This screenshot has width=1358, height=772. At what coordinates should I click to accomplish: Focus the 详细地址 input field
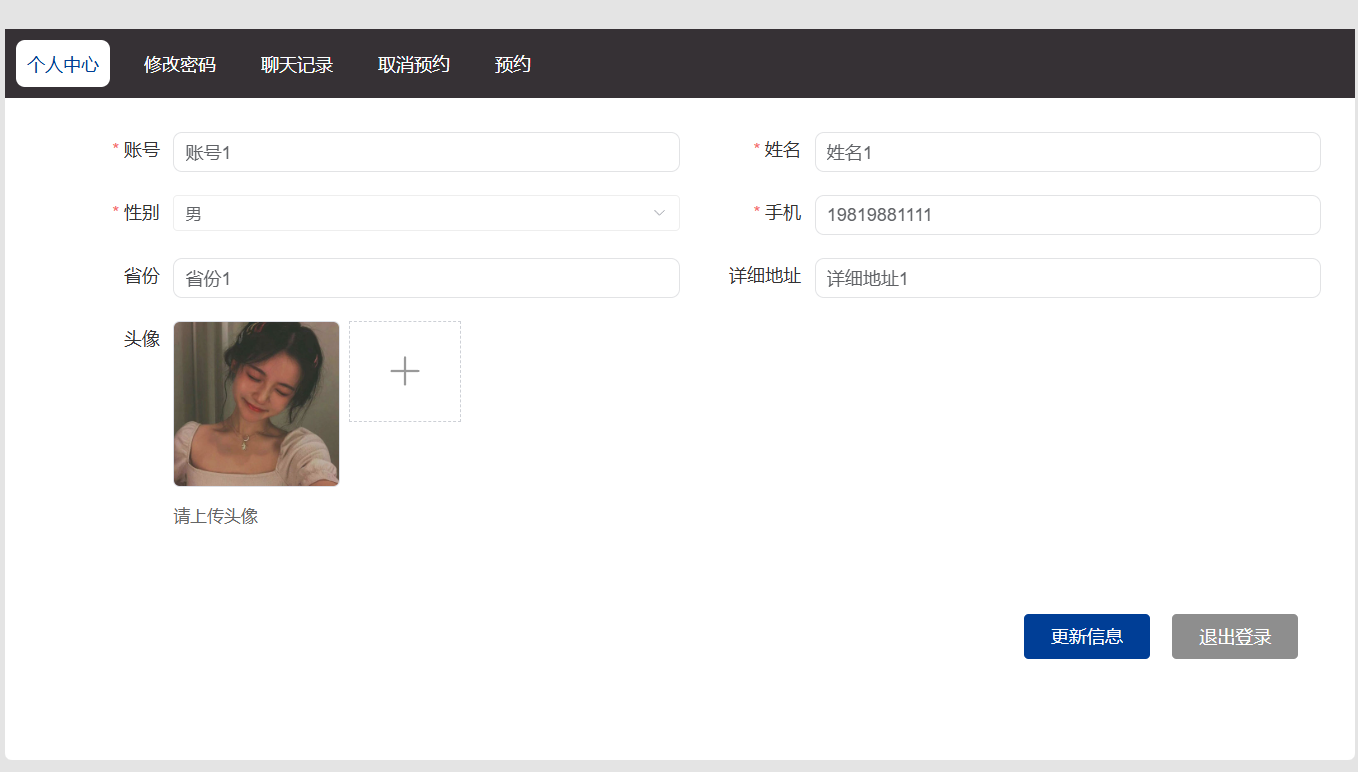point(1067,278)
